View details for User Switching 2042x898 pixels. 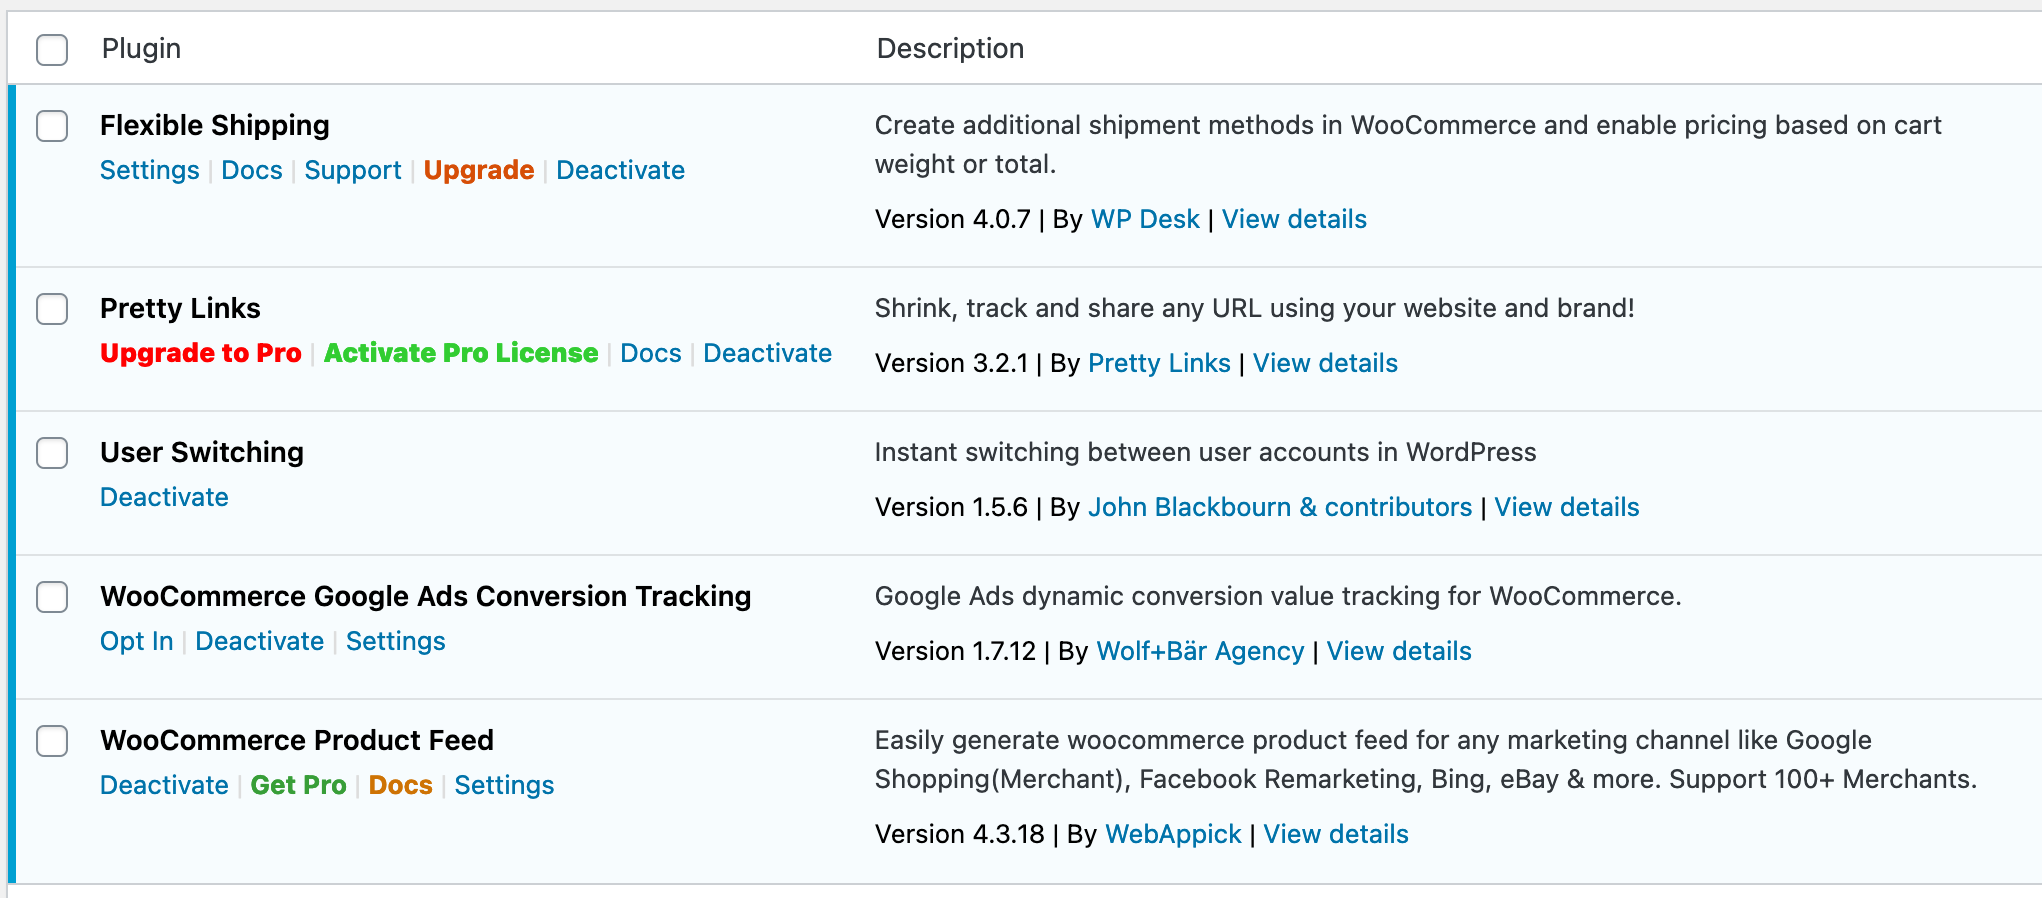pos(1567,507)
